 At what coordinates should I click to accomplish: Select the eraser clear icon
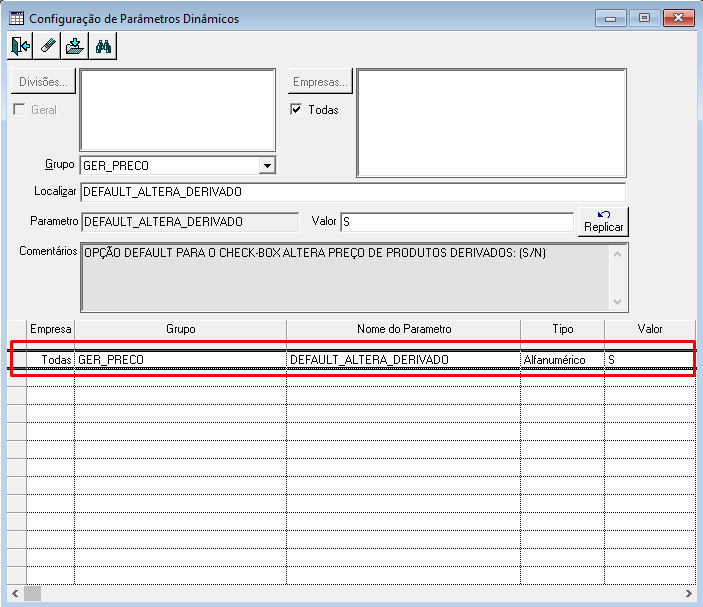[x=48, y=46]
